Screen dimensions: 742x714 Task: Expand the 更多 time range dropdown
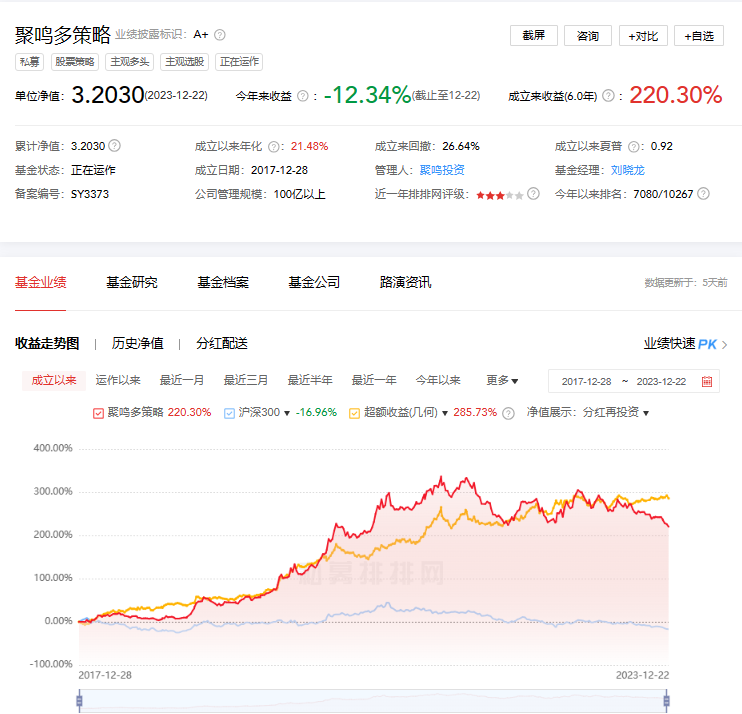click(502, 380)
